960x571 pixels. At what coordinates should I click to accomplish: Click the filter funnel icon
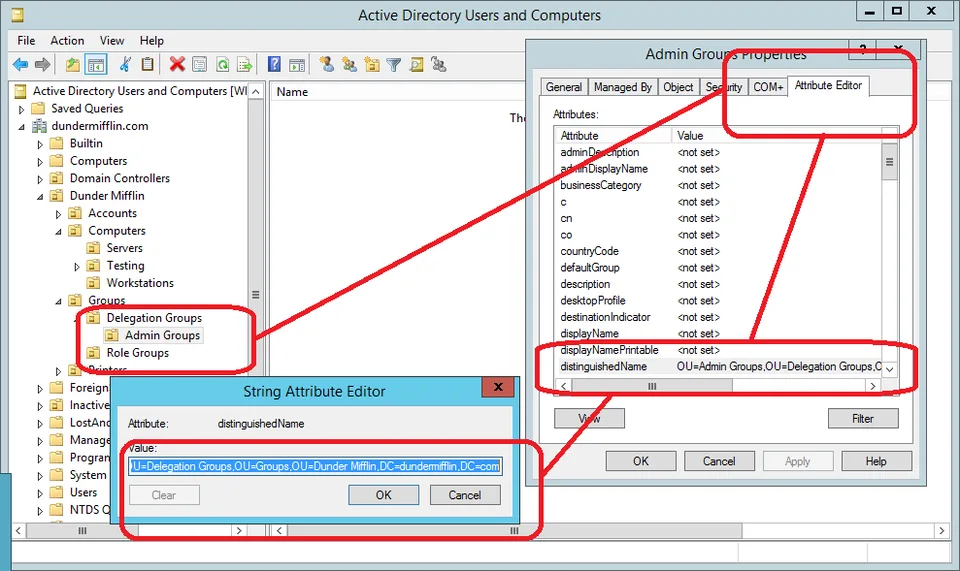[x=394, y=64]
